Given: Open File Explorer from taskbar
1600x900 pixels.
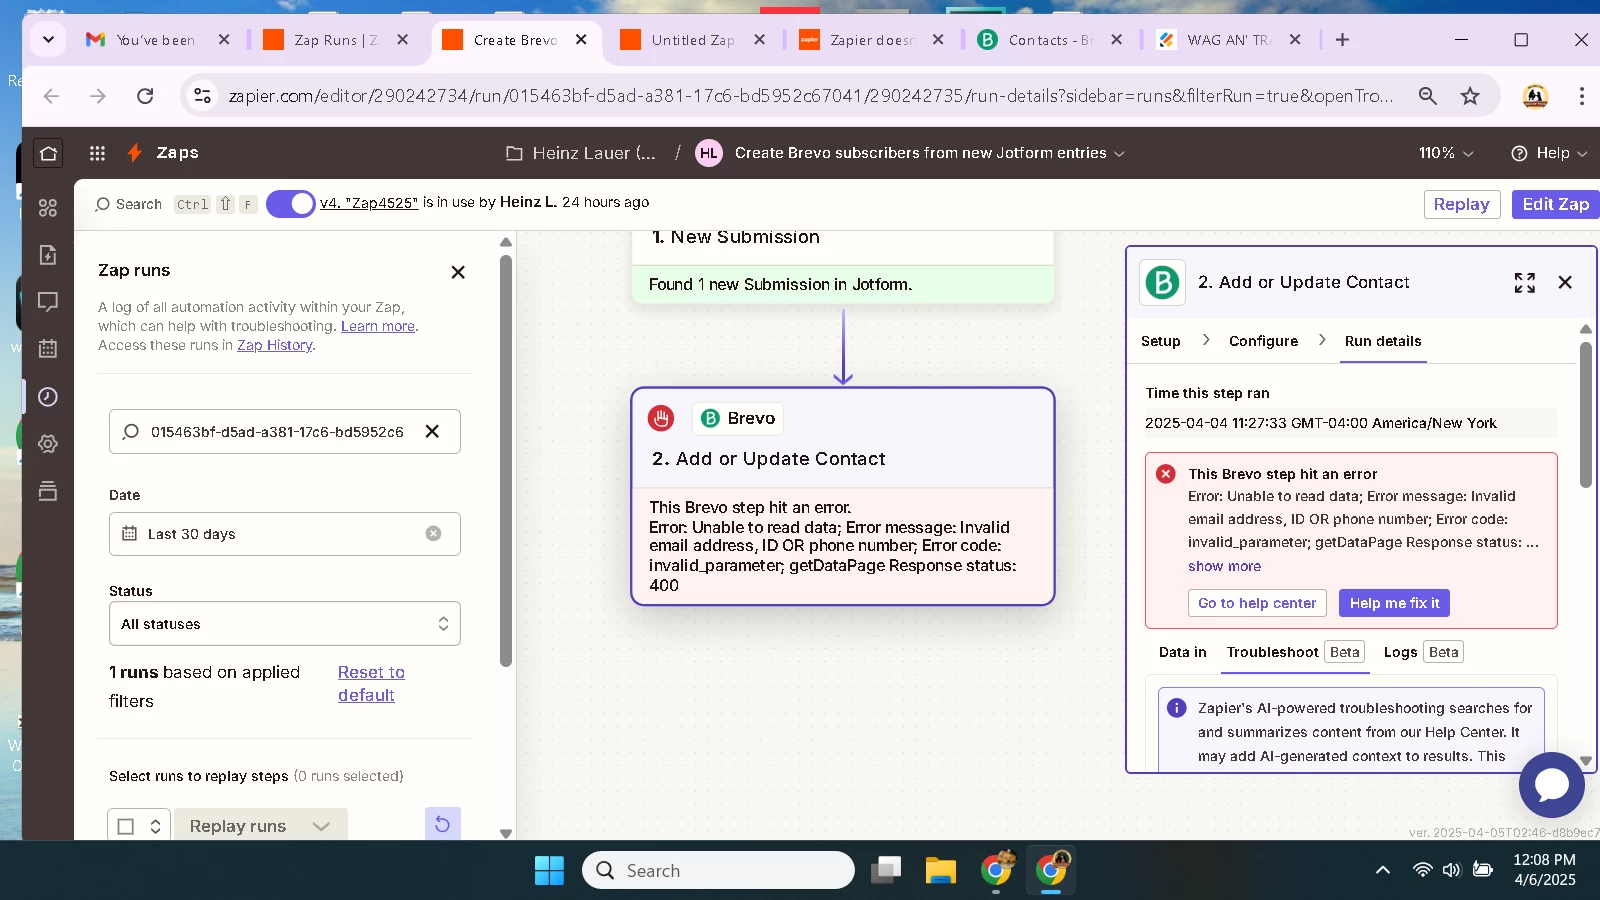Looking at the screenshot, I should (940, 871).
